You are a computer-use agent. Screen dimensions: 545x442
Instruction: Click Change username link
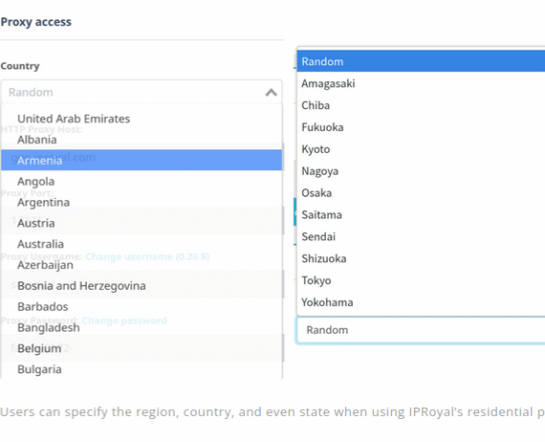147,256
